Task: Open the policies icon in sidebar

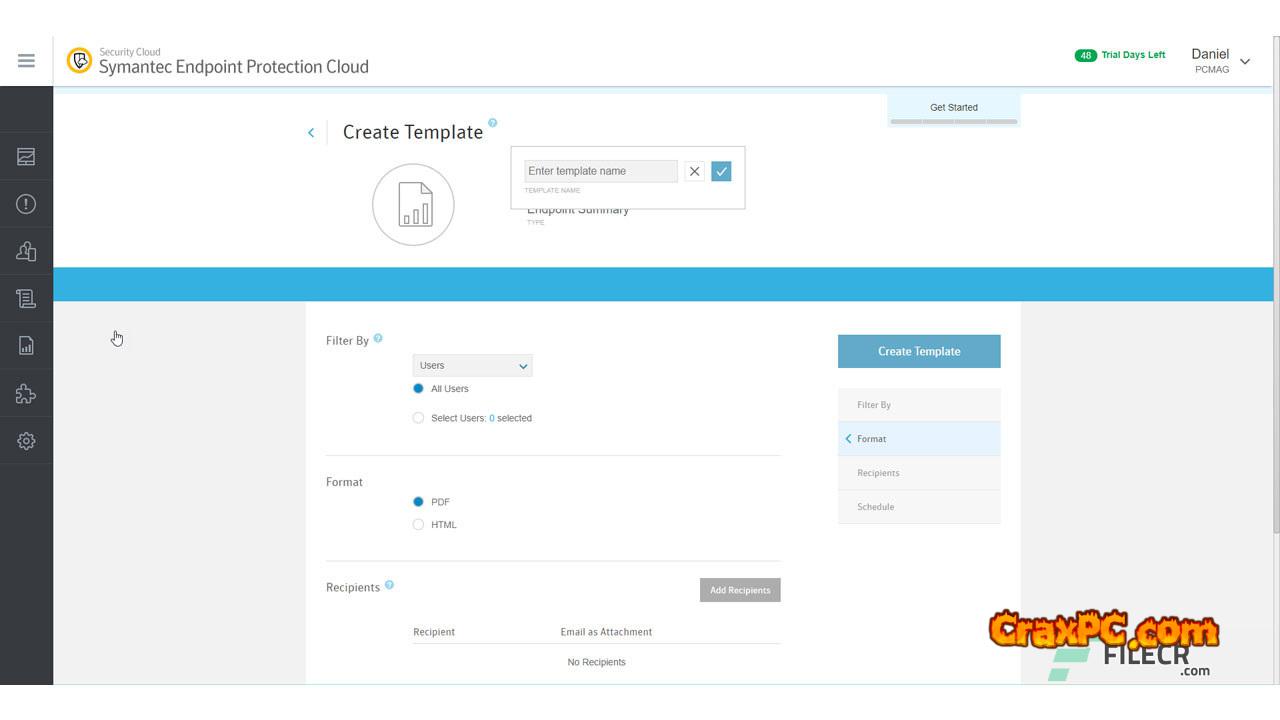Action: pyautogui.click(x=26, y=298)
